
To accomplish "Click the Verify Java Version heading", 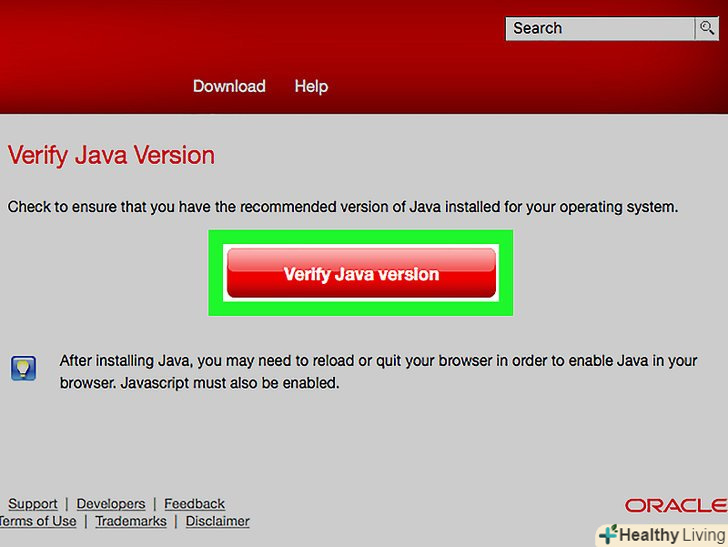I will [x=111, y=156].
